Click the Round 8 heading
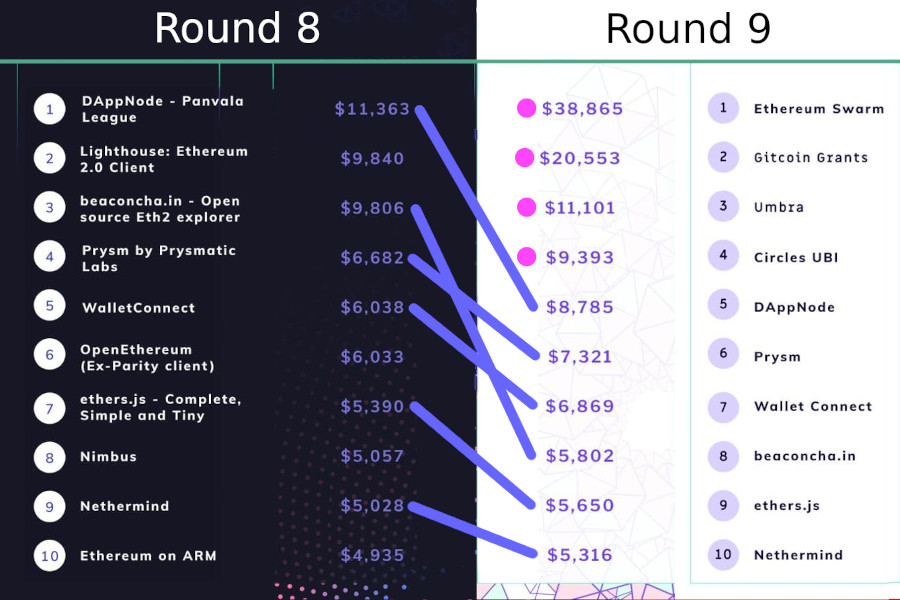This screenshot has height=600, width=900. tap(237, 29)
